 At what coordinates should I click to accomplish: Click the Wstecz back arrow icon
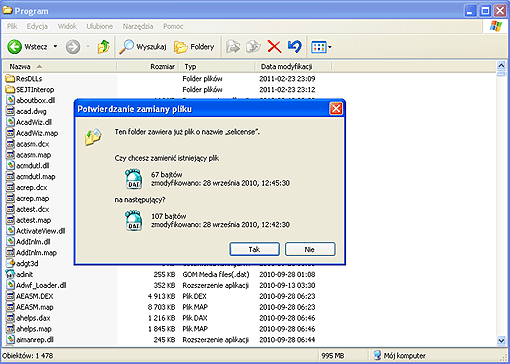click(x=14, y=47)
